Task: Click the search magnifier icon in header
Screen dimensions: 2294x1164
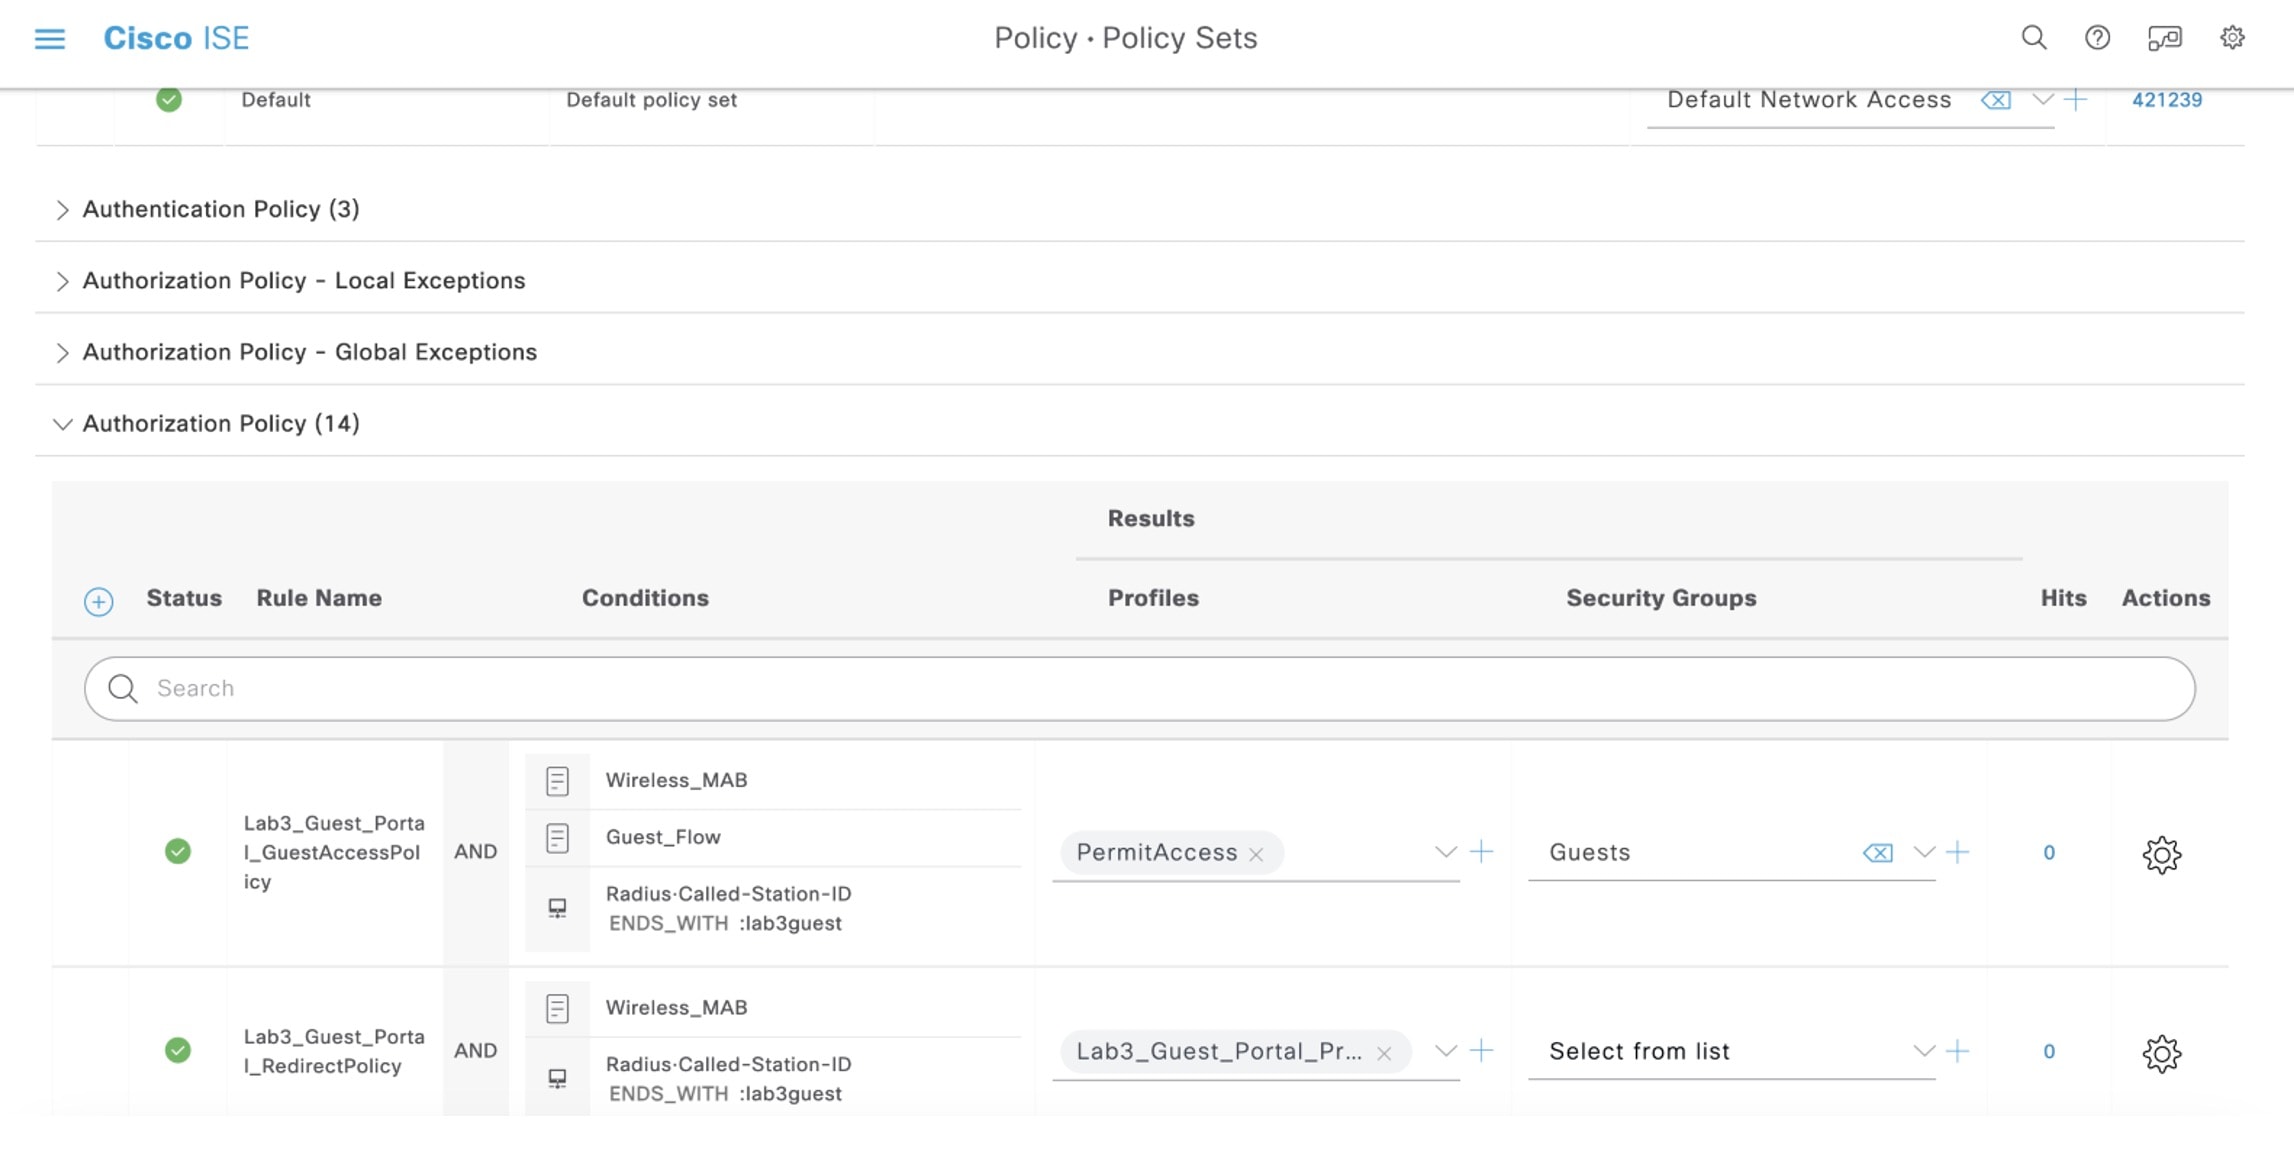Action: [2033, 38]
